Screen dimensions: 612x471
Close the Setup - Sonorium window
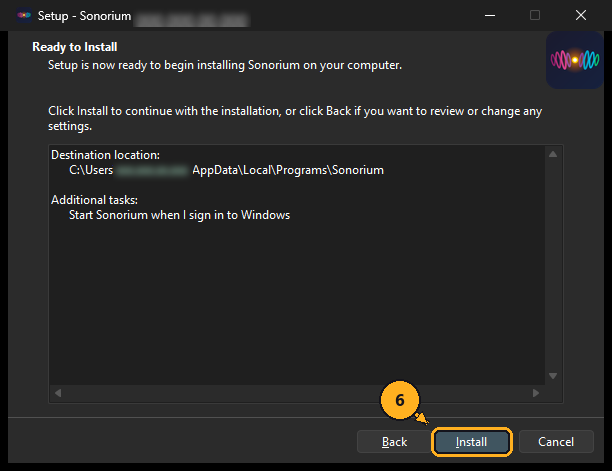pyautogui.click(x=581, y=15)
